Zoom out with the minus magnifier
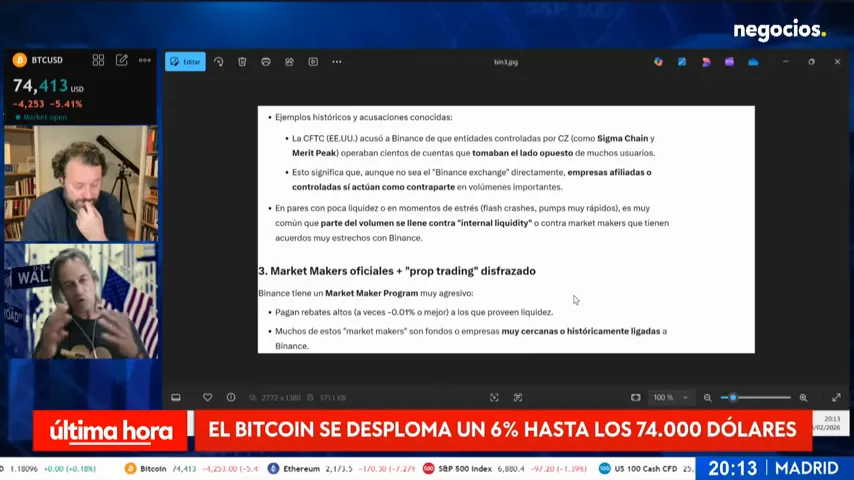Viewport: 854px width, 480px height. 707,398
